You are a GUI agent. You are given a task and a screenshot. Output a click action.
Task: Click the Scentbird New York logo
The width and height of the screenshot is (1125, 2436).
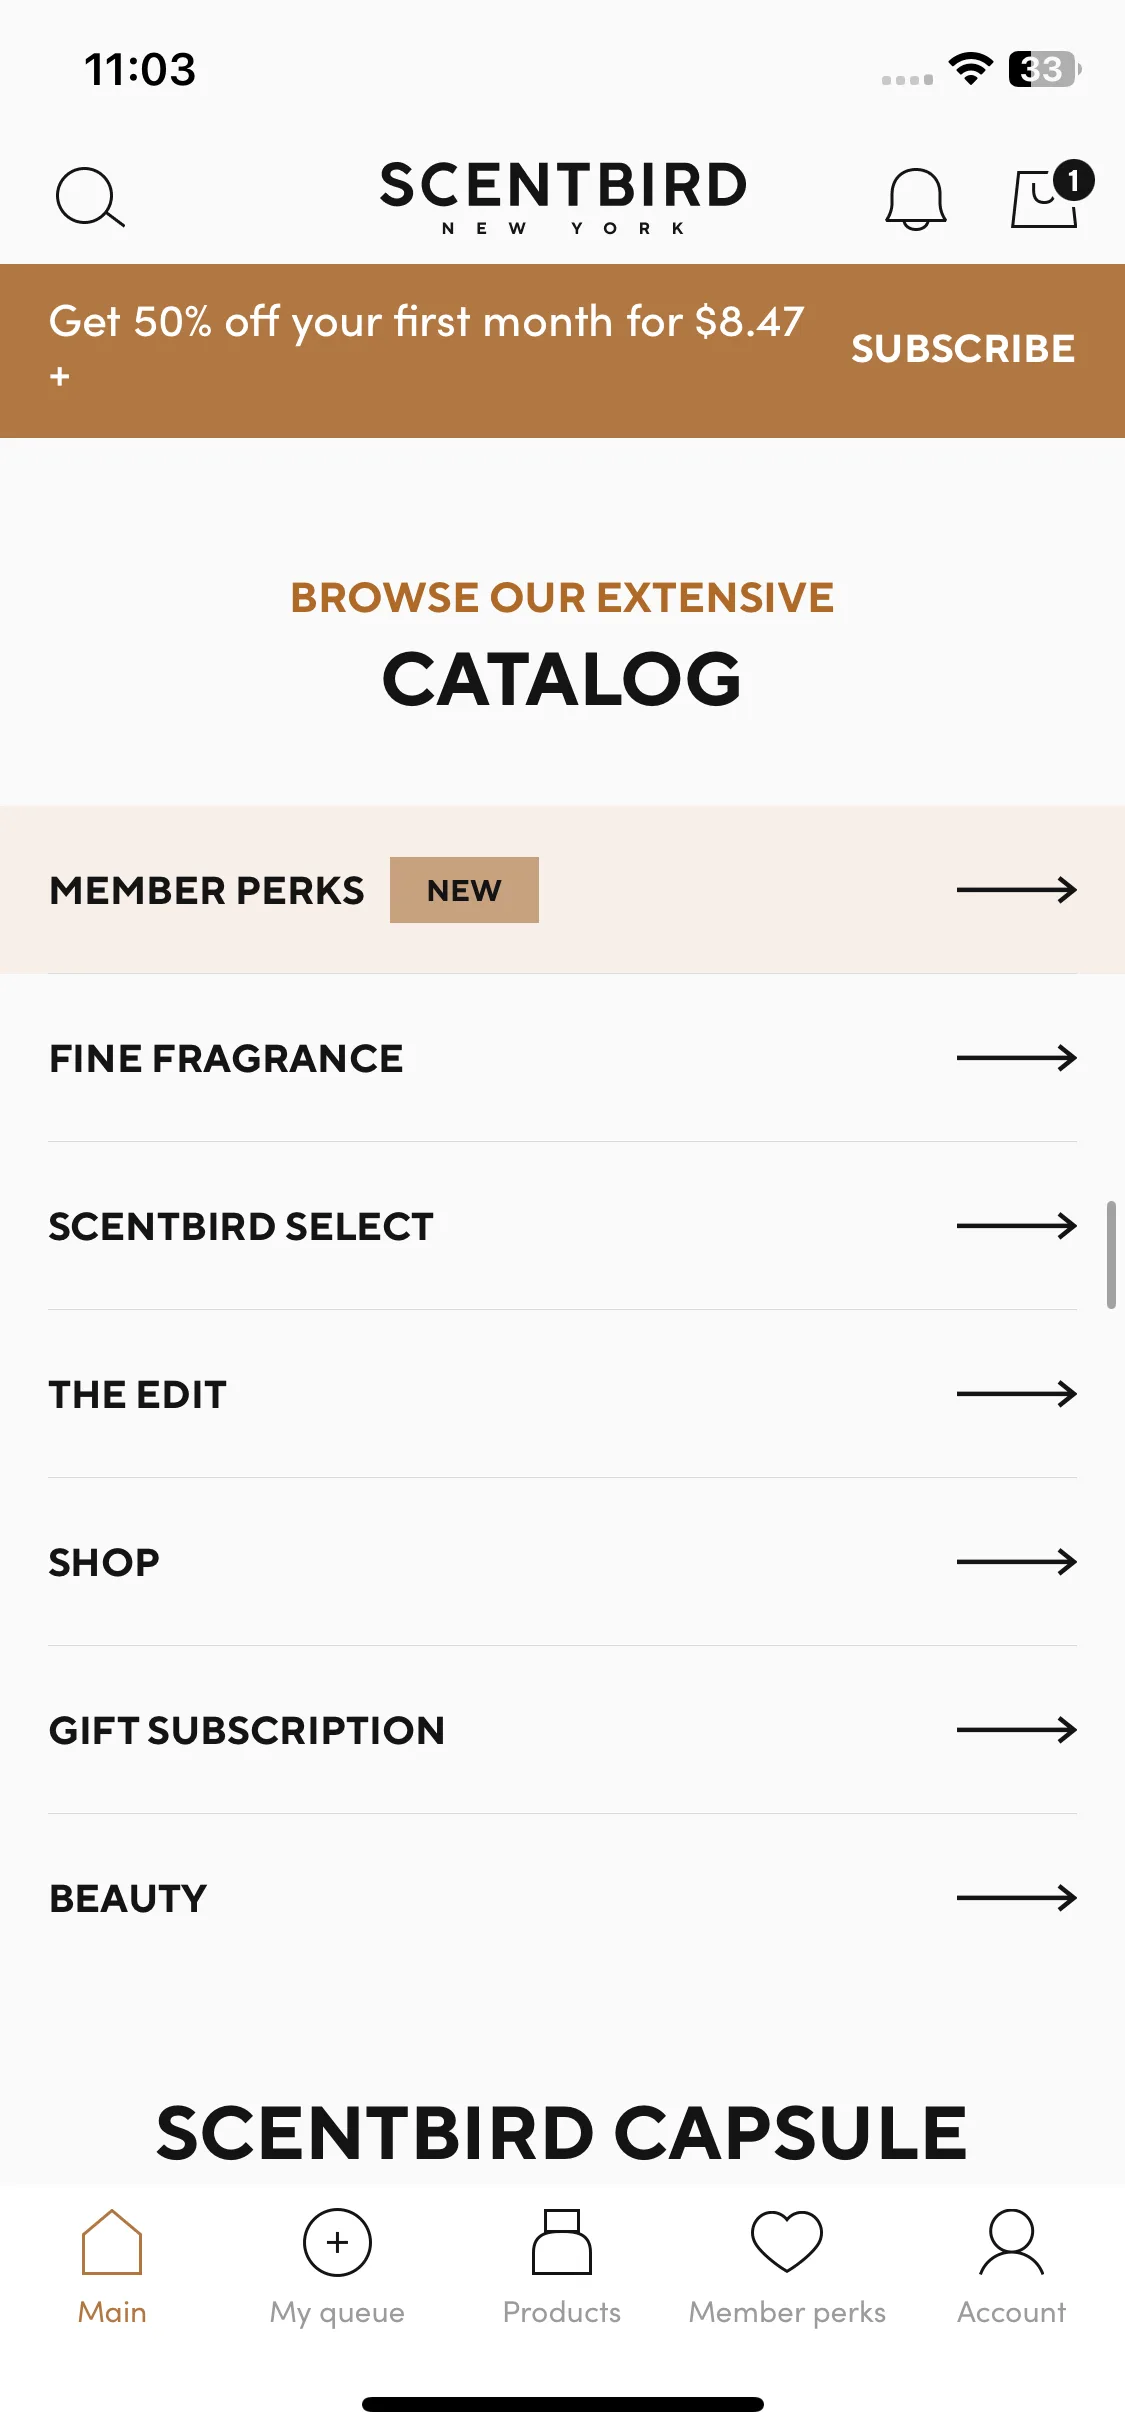pos(563,197)
